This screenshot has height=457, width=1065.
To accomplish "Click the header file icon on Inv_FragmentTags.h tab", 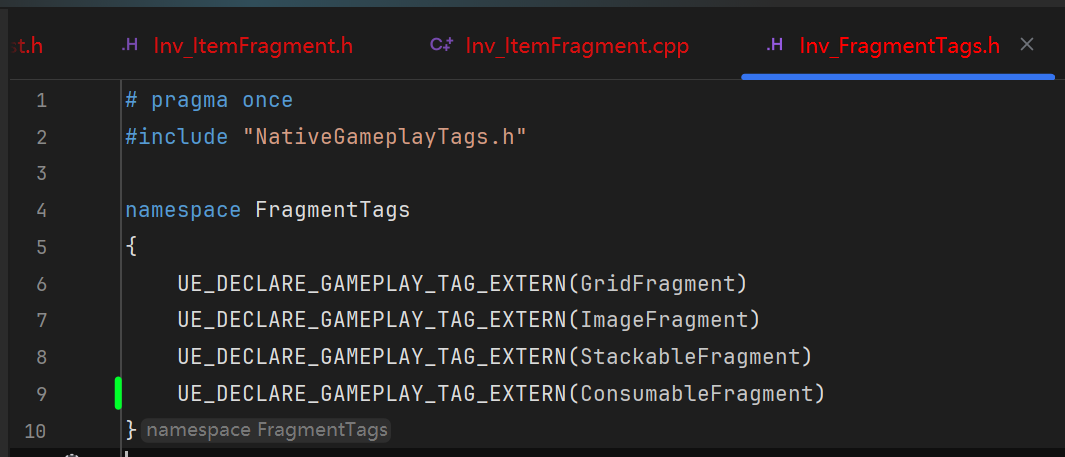I will [775, 45].
